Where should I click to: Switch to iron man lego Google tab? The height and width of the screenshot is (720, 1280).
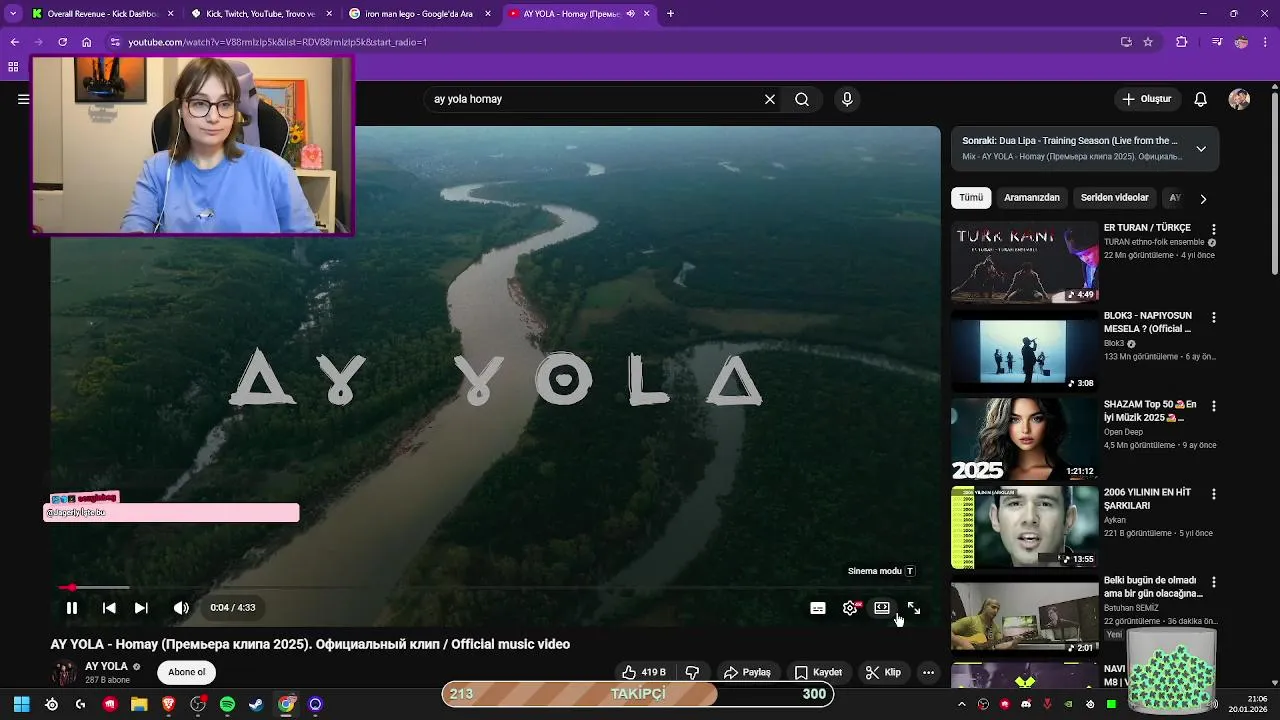[x=419, y=14]
